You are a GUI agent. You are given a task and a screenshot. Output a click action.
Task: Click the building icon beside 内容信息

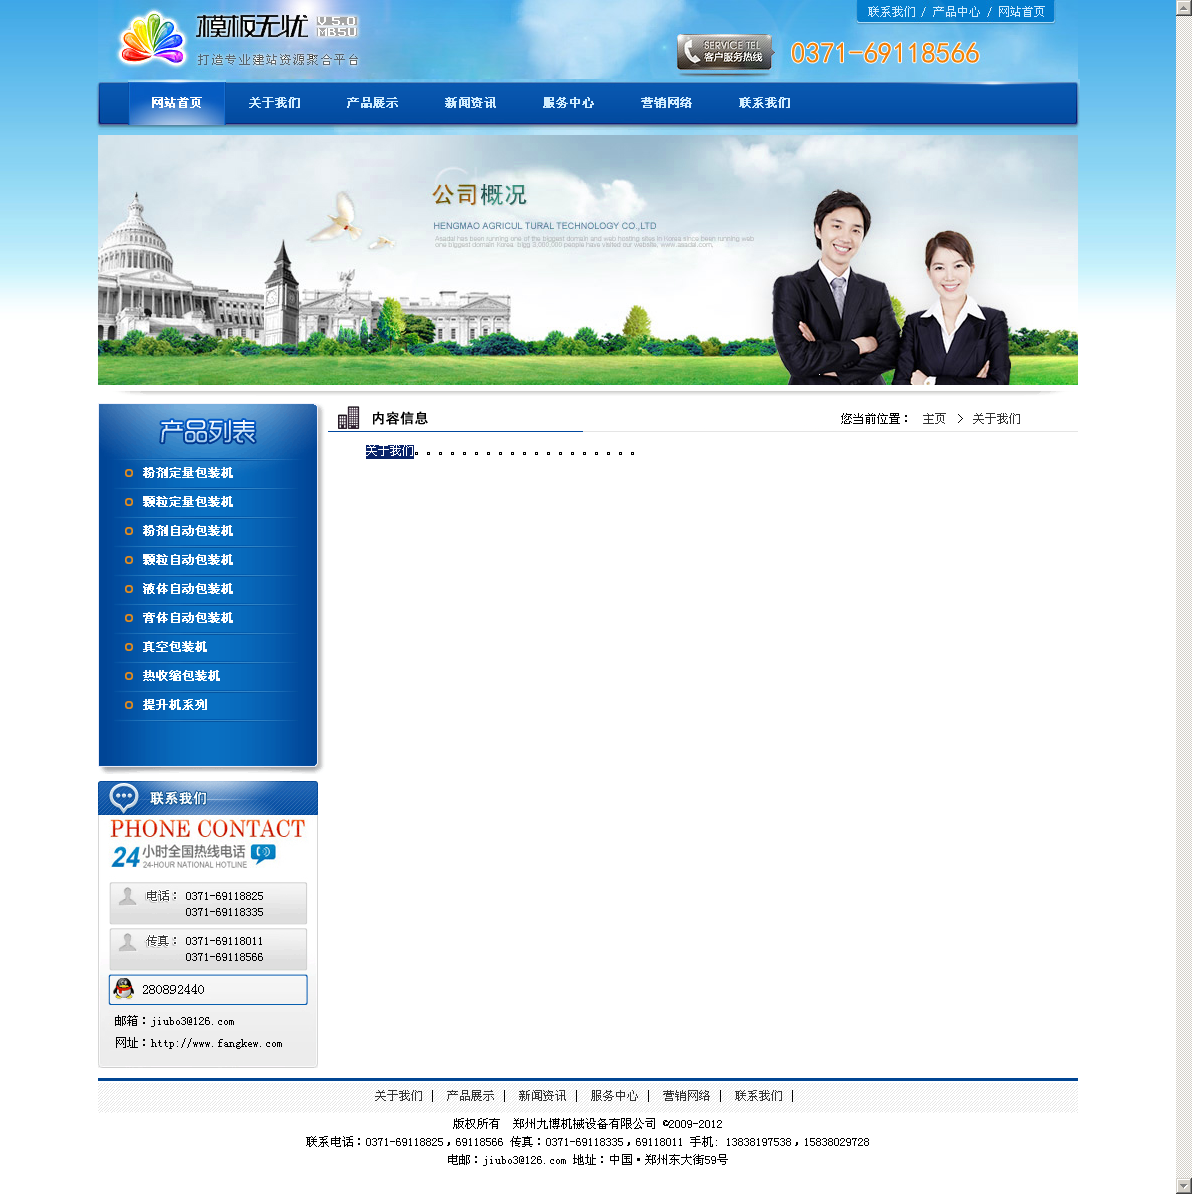coord(348,418)
